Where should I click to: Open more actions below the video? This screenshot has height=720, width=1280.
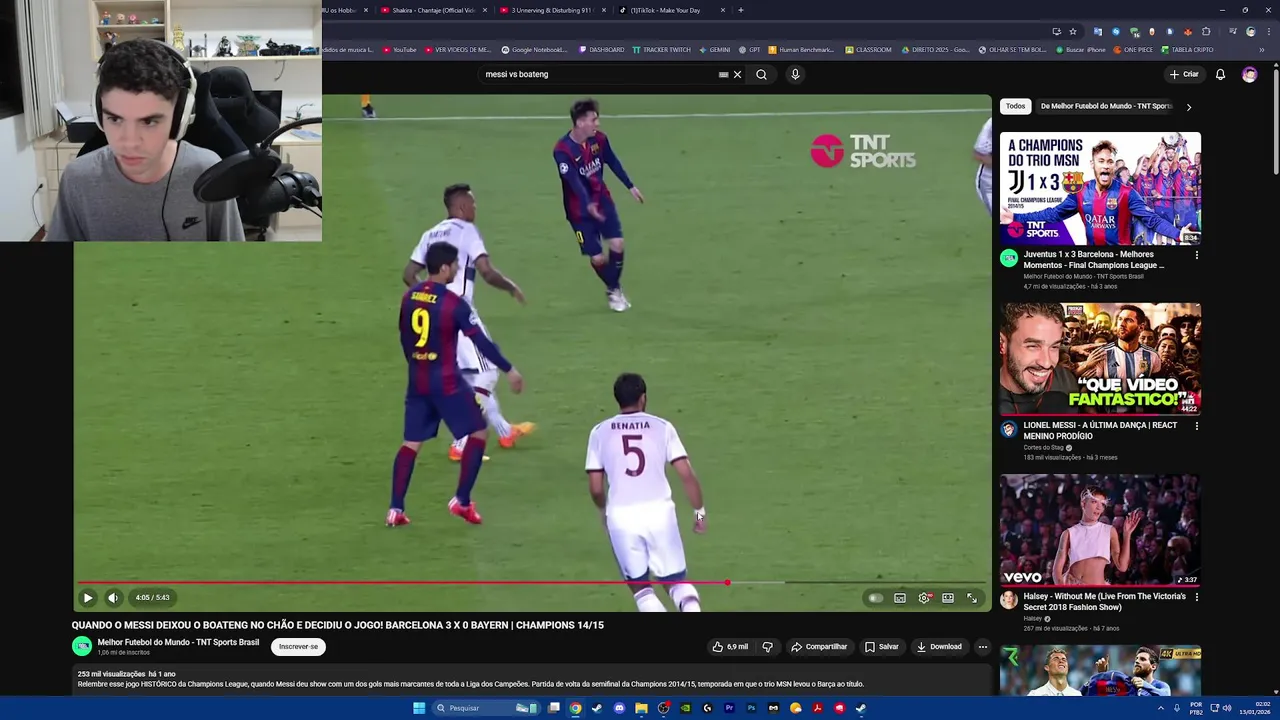pyautogui.click(x=983, y=647)
